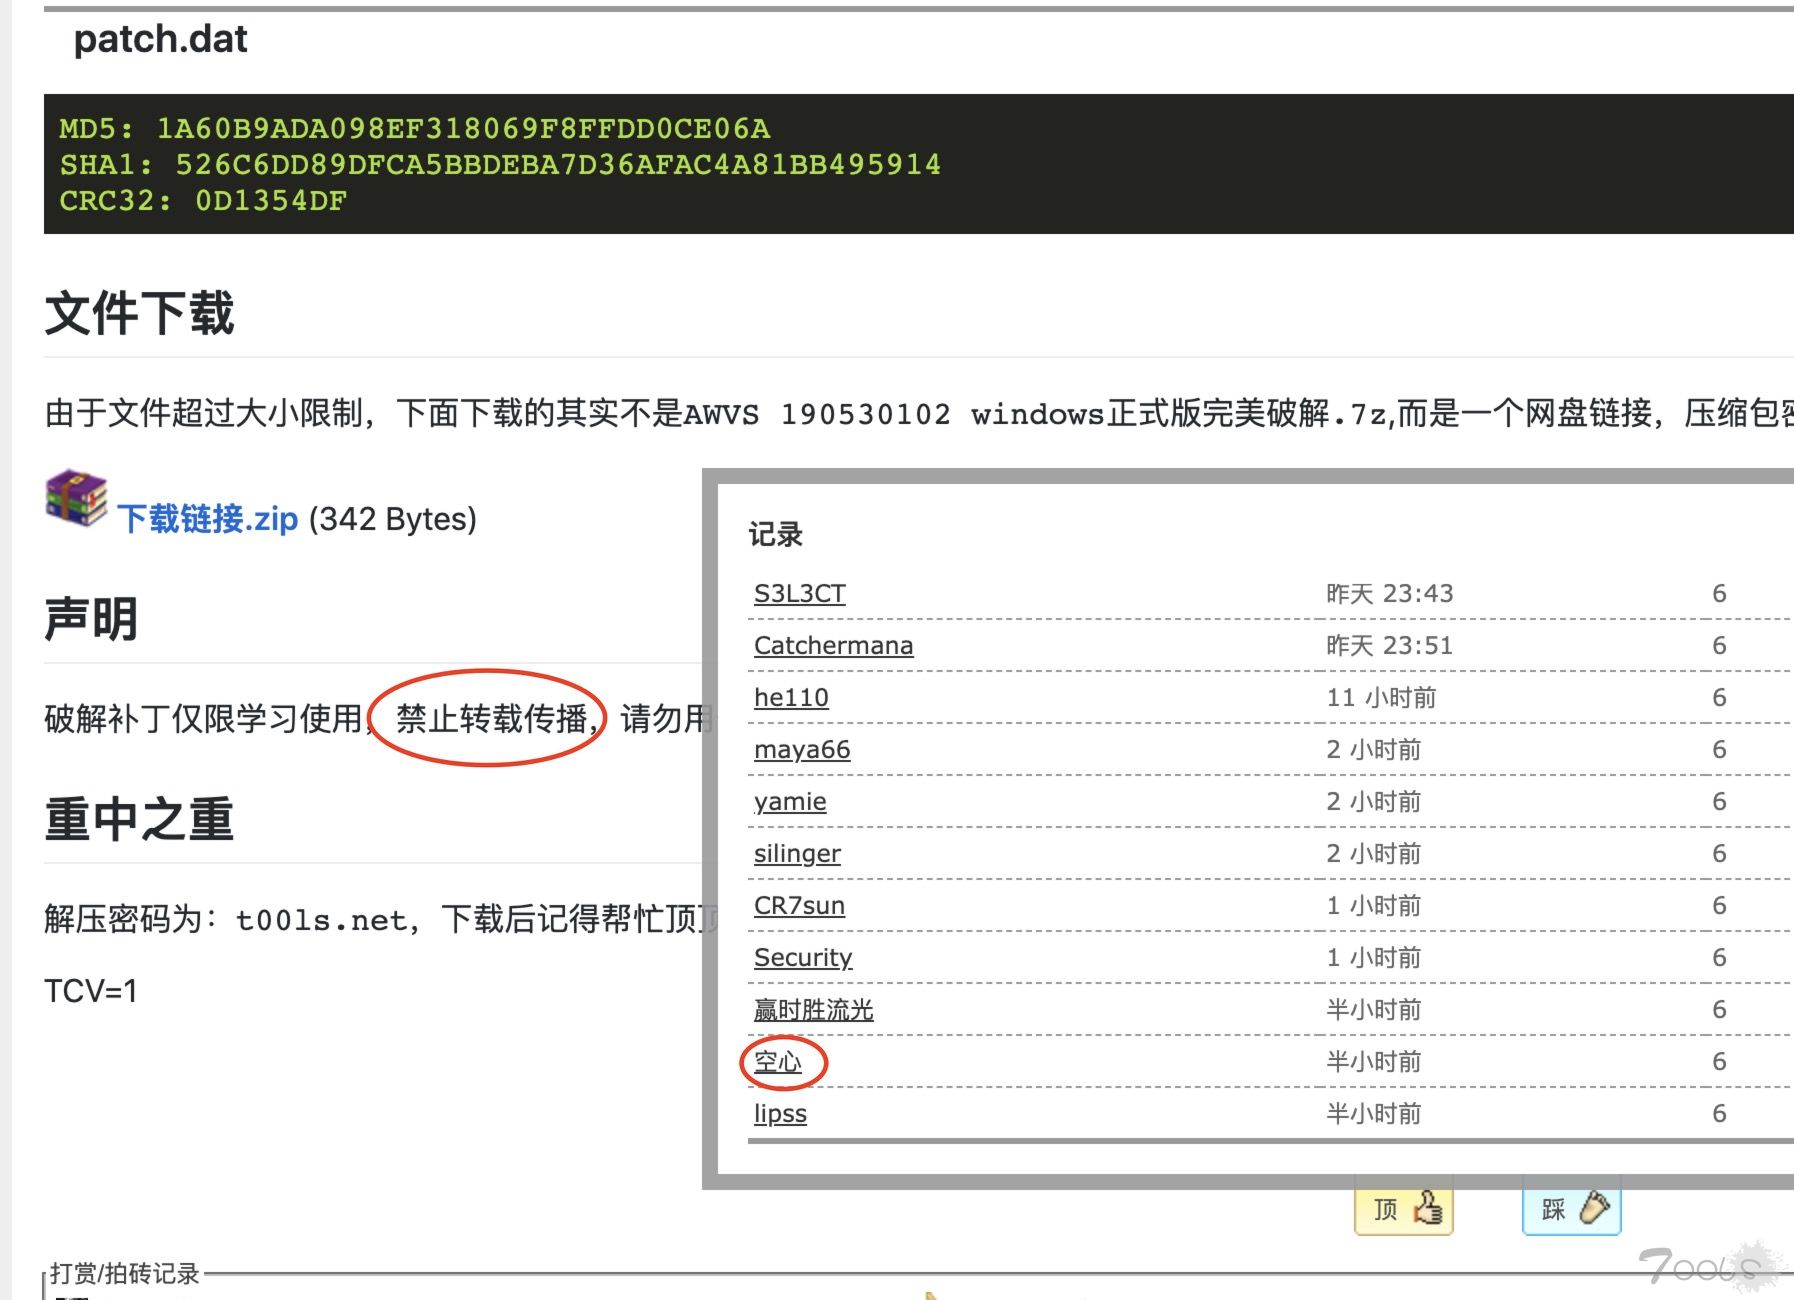Click the 重中之重 section heading
Viewport: 1794px width, 1300px height.
coord(139,819)
